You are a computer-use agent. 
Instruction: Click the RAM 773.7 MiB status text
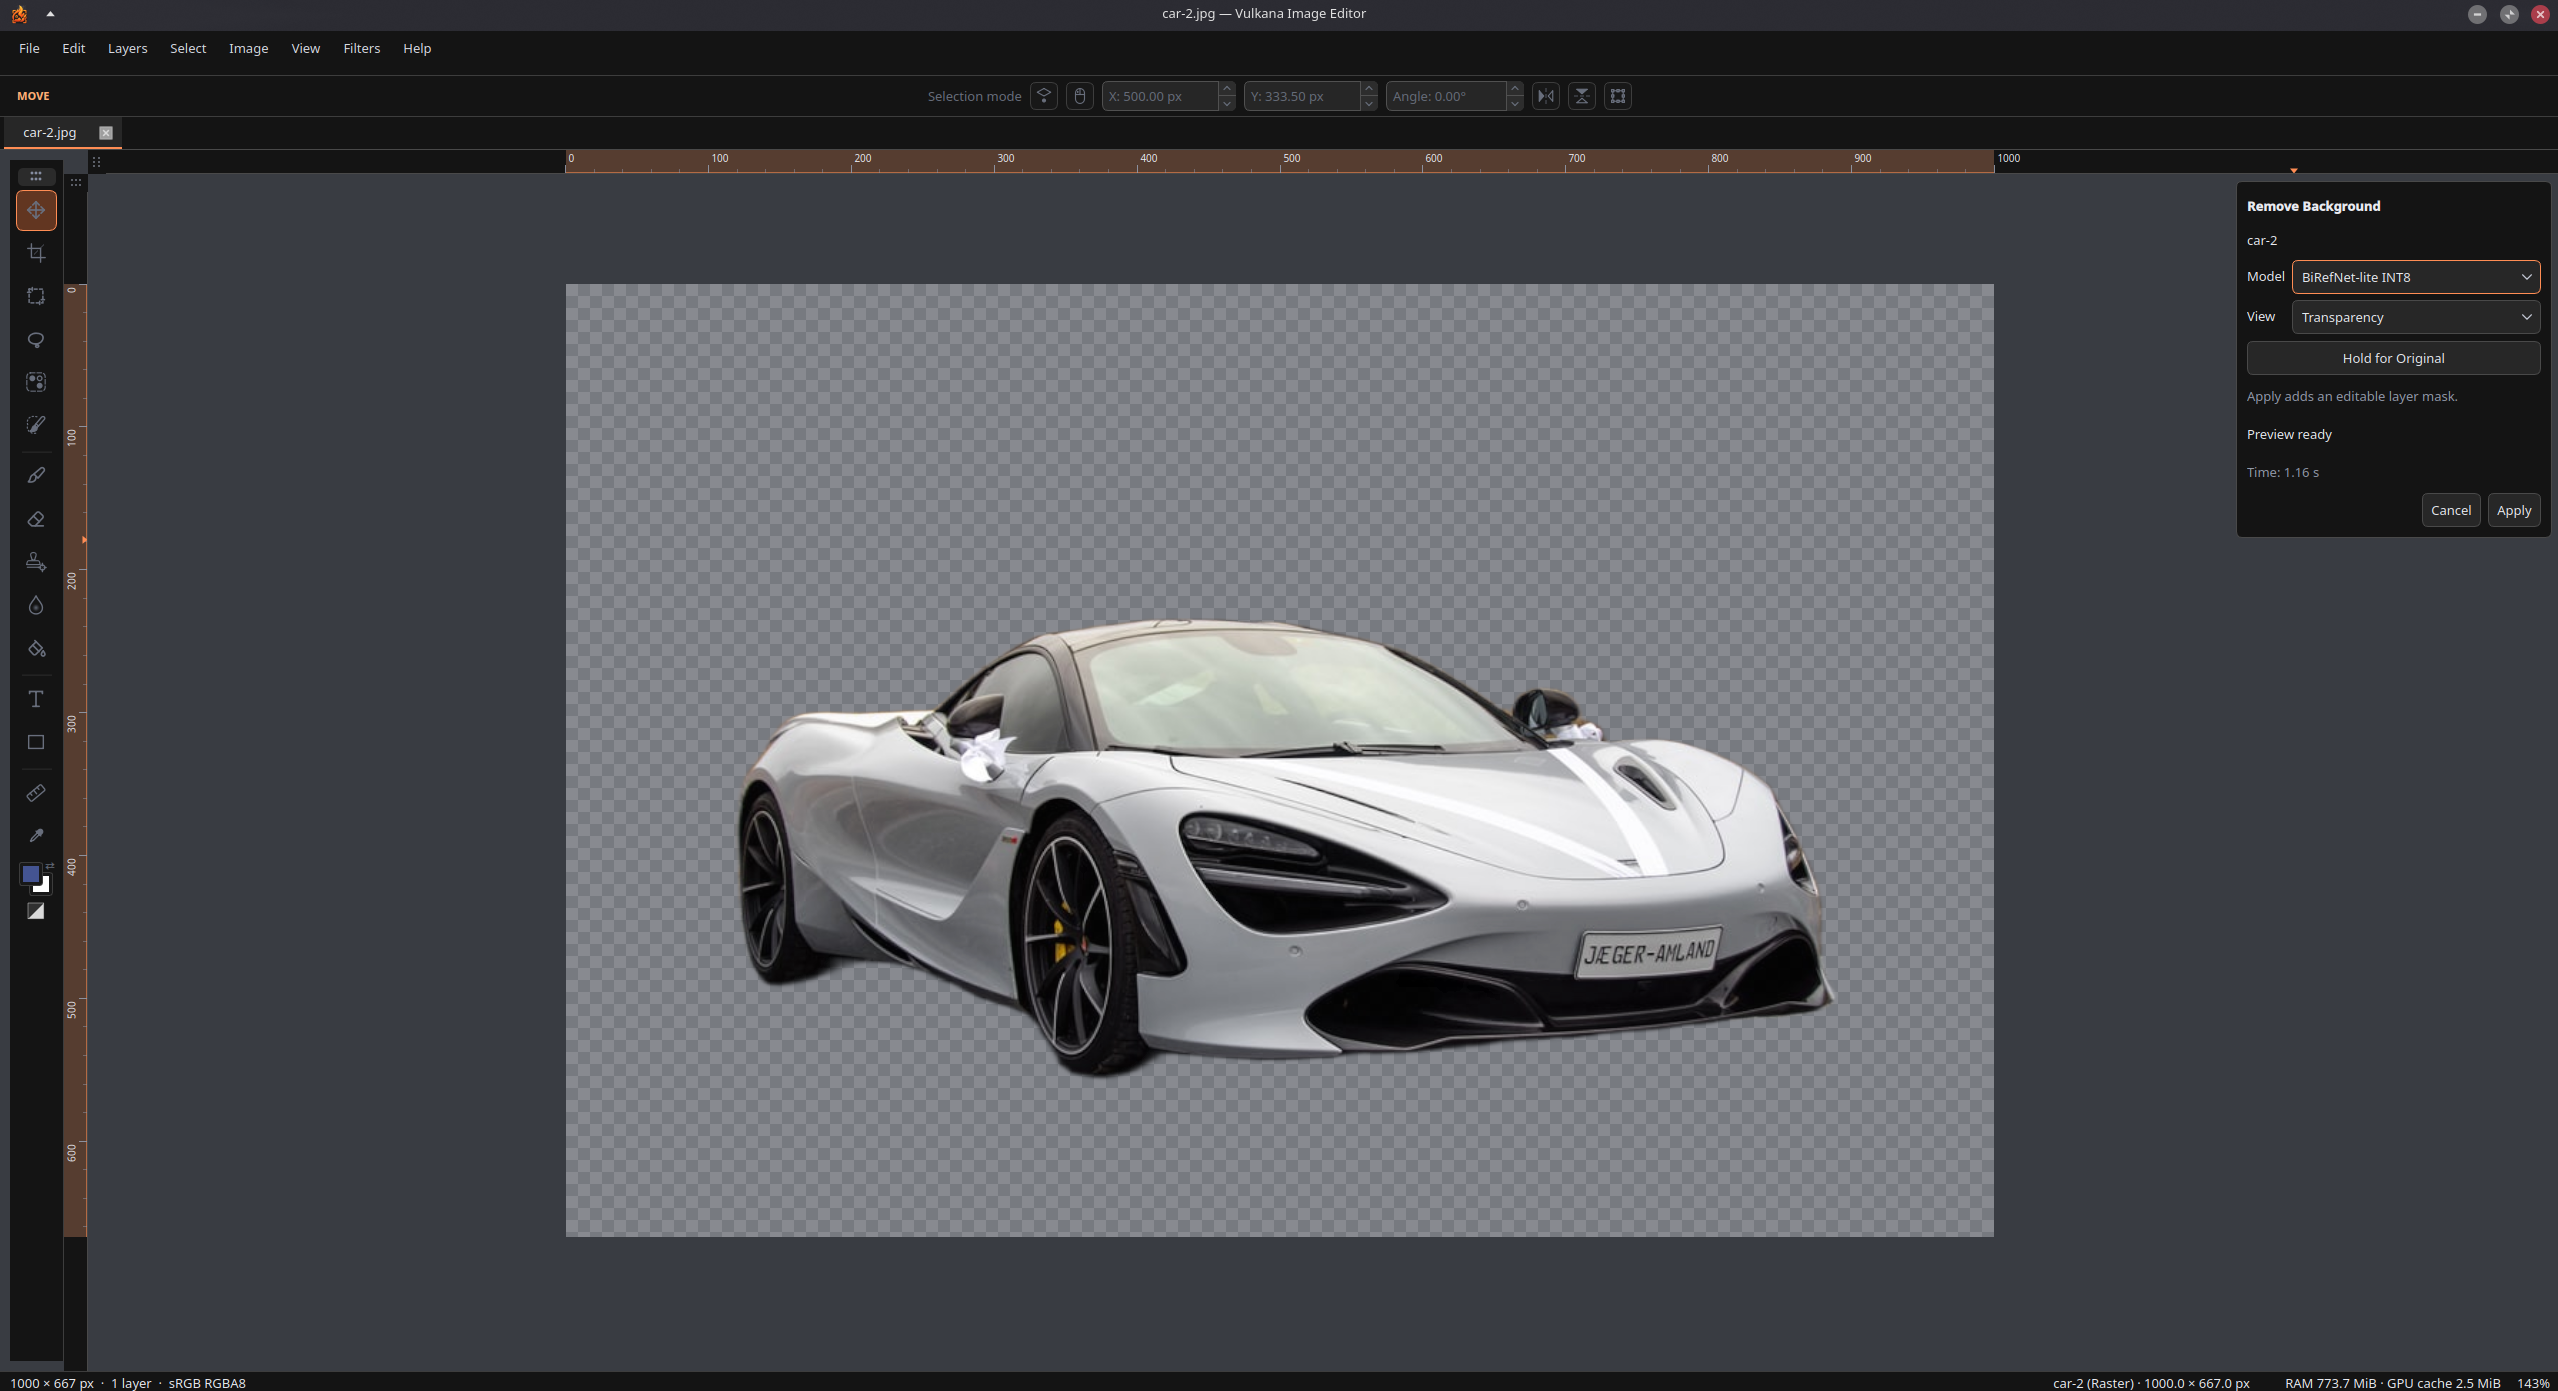(2330, 1383)
